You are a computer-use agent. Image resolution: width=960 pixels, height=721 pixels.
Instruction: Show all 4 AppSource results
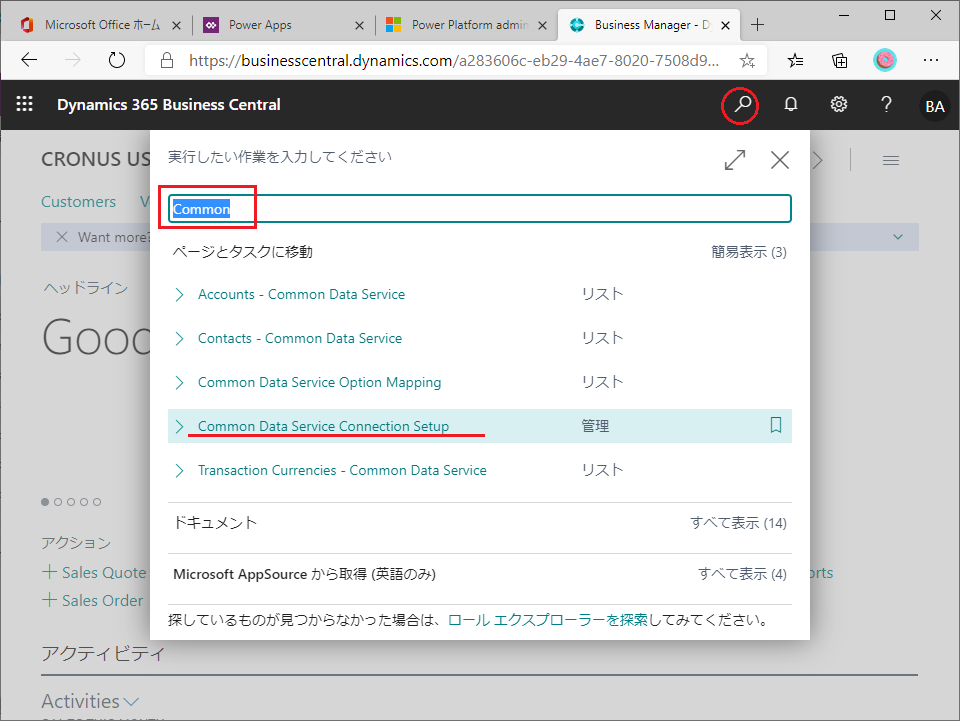coord(742,573)
